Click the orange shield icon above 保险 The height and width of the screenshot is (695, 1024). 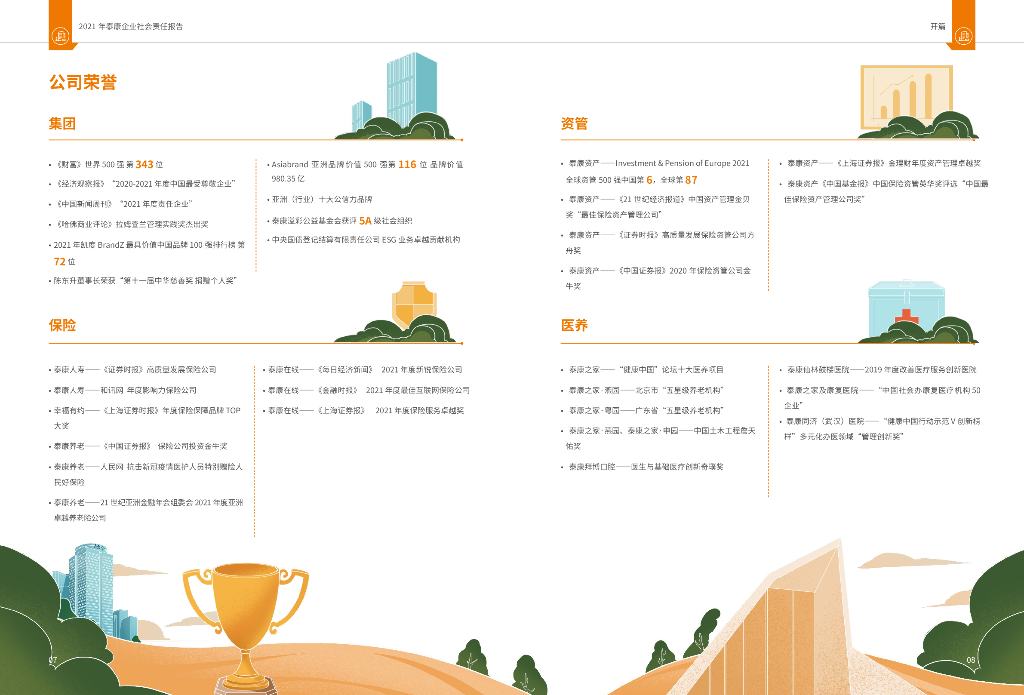tap(414, 304)
